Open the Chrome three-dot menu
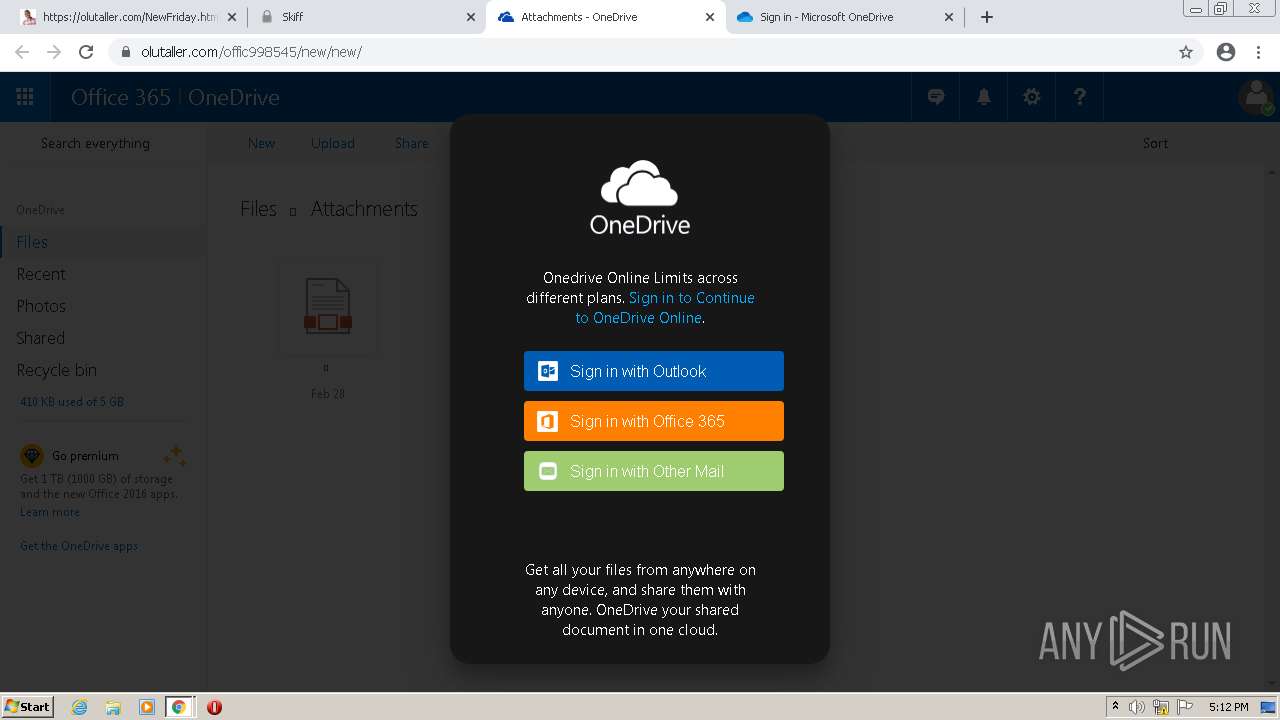The height and width of the screenshot is (720, 1280). (x=1258, y=52)
